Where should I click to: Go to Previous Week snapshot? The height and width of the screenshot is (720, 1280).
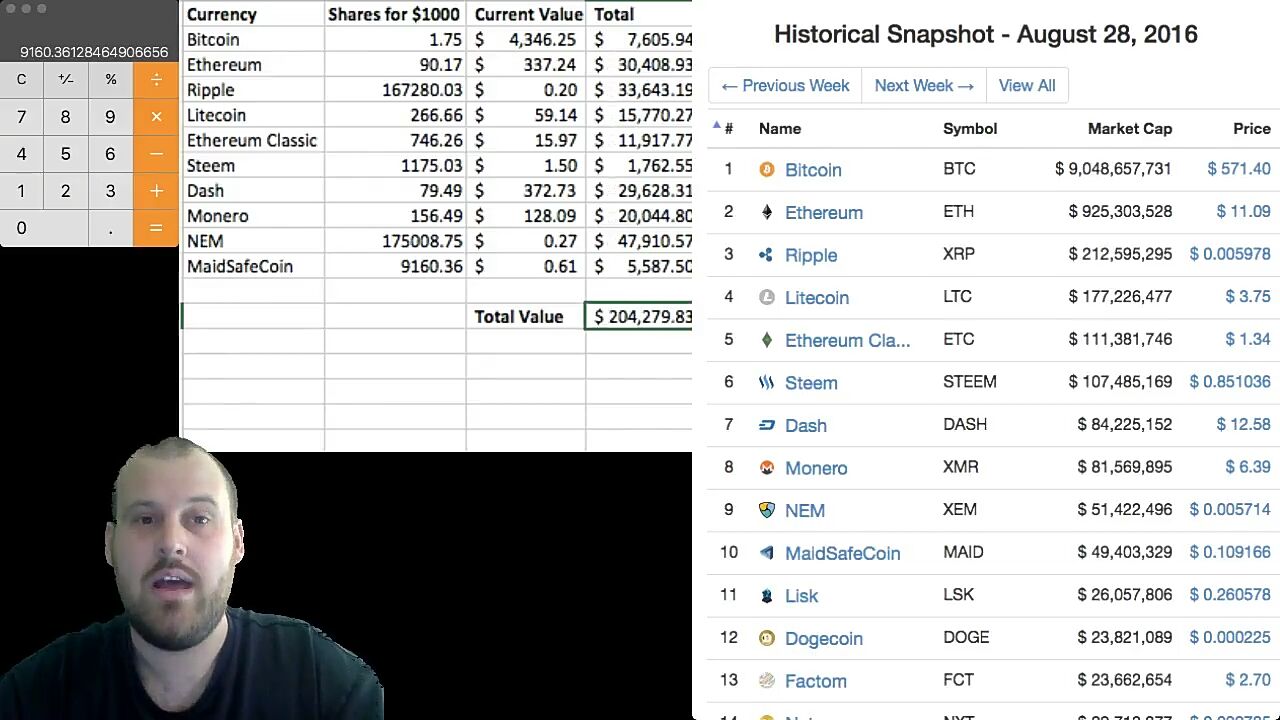[785, 85]
